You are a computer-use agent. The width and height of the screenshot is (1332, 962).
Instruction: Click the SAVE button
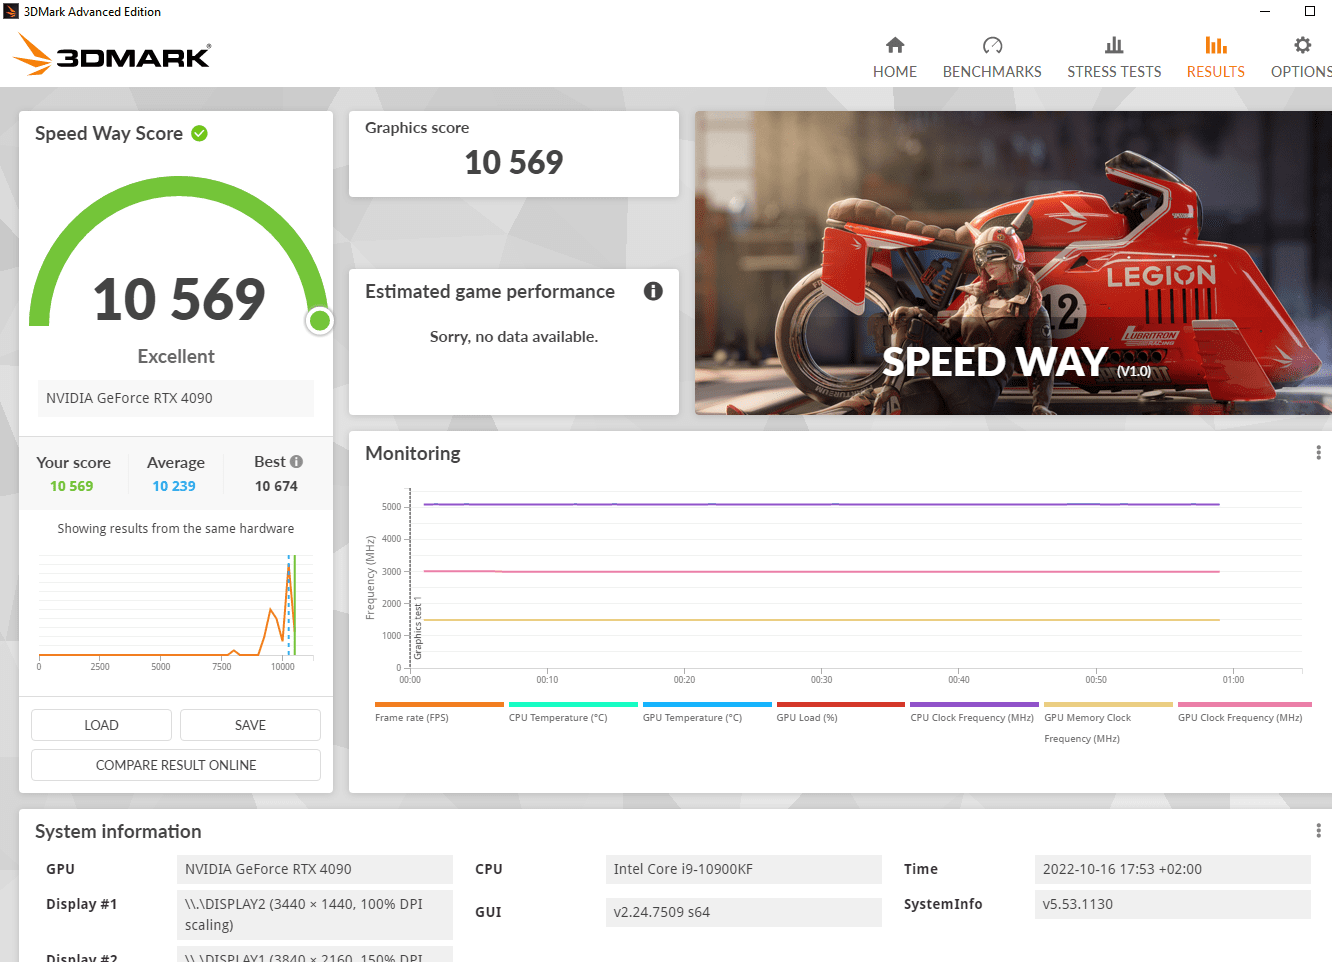(250, 725)
